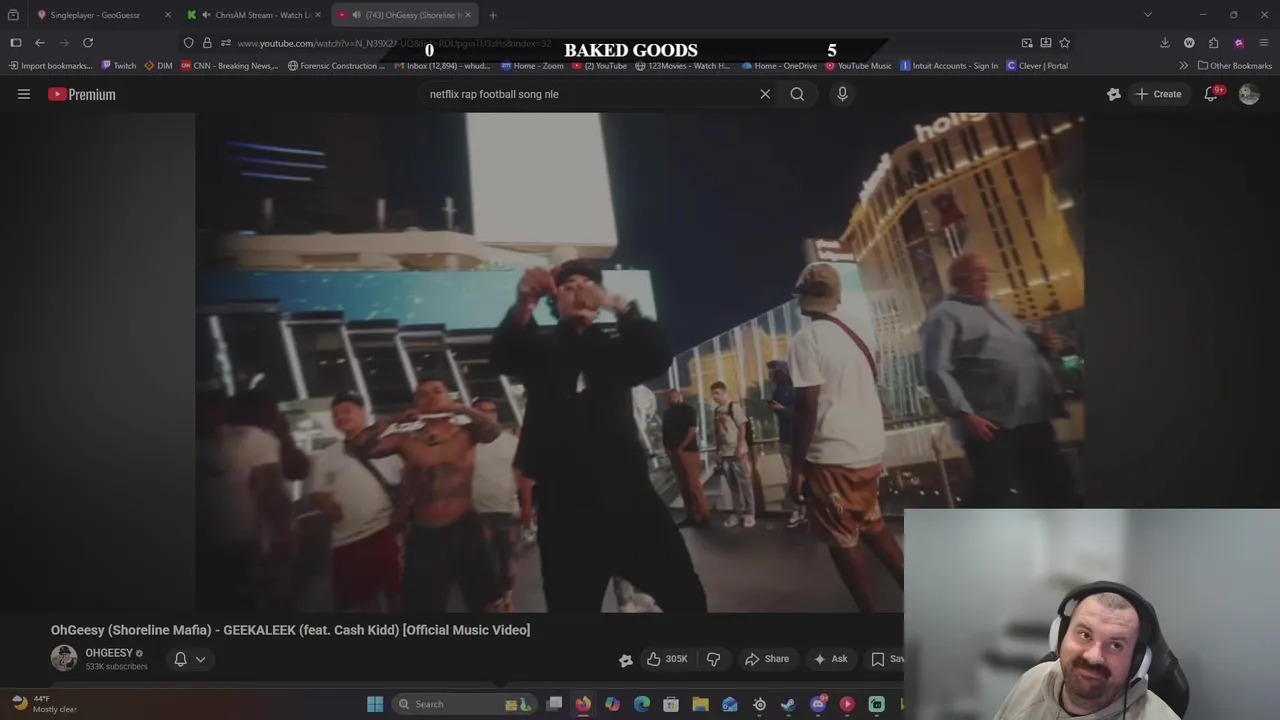Image resolution: width=1280 pixels, height=720 pixels.
Task: Open the Ask AI button
Action: coord(830,659)
